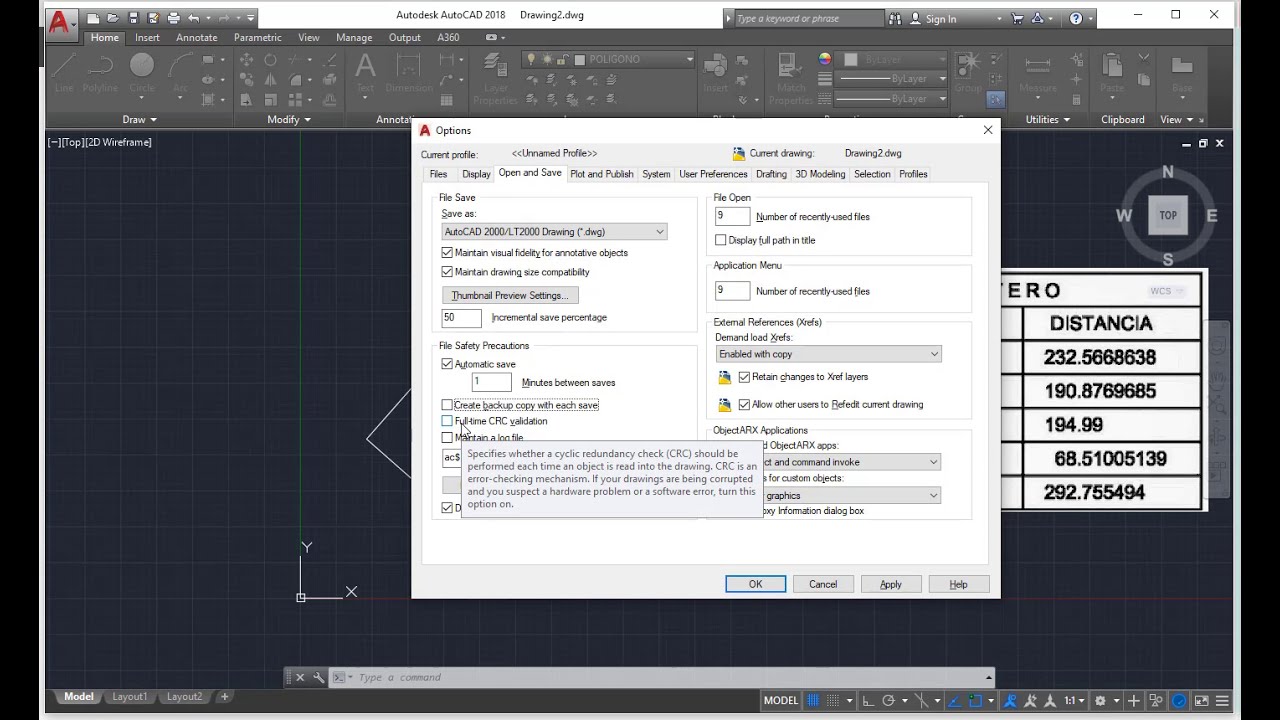Select the Line tool in Draw panel
1280x720 pixels.
point(64,72)
